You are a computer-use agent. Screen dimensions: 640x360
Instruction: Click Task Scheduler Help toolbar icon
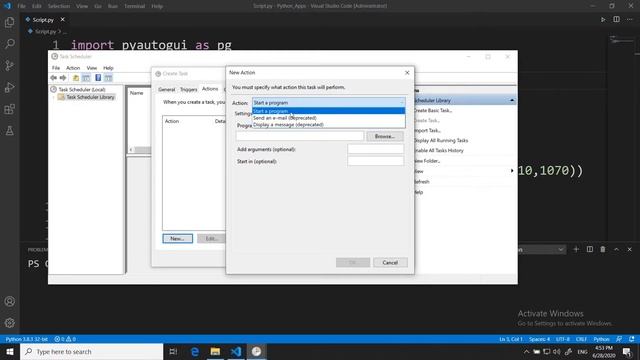[x=98, y=78]
